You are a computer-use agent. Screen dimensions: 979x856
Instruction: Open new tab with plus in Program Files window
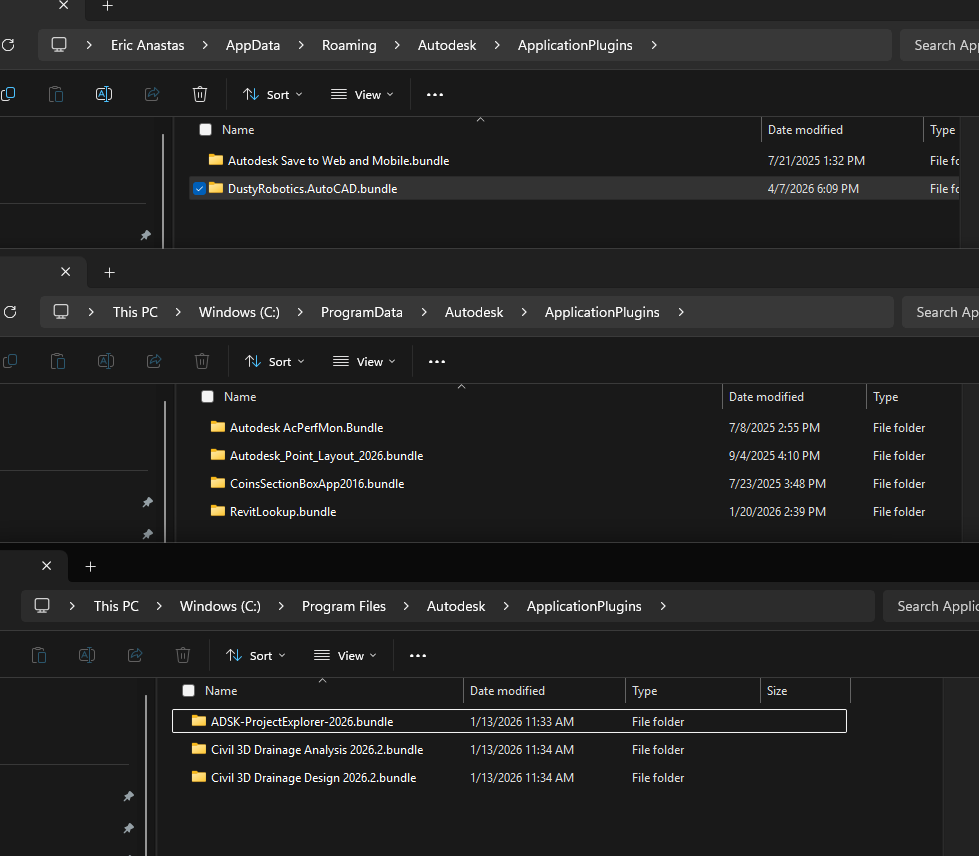[91, 566]
